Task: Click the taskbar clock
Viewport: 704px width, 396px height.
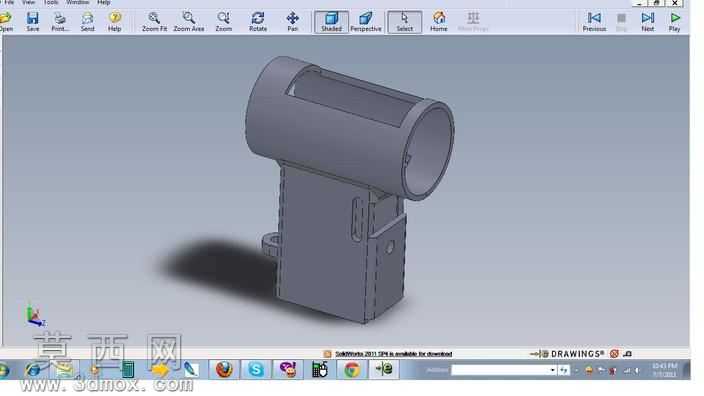Action: click(664, 370)
